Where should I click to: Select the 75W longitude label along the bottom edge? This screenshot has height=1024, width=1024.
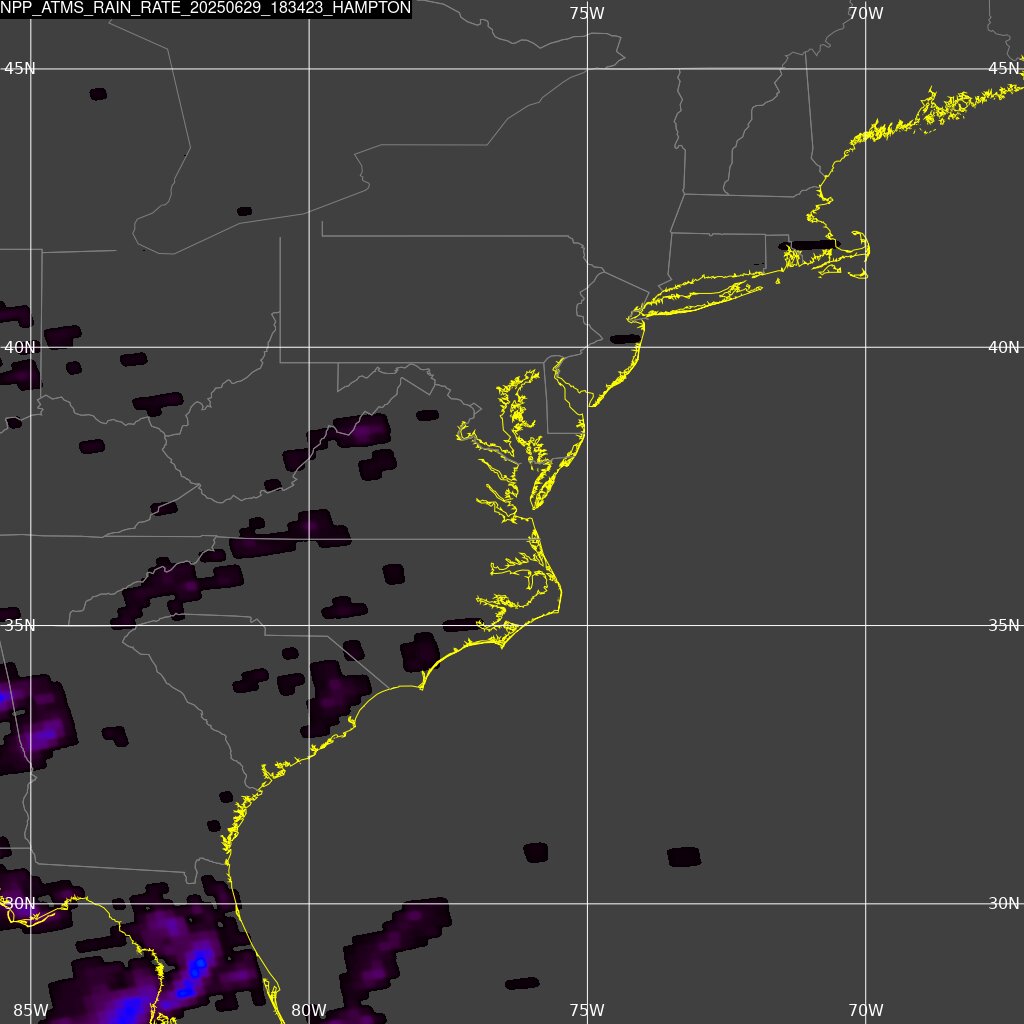coord(586,1010)
